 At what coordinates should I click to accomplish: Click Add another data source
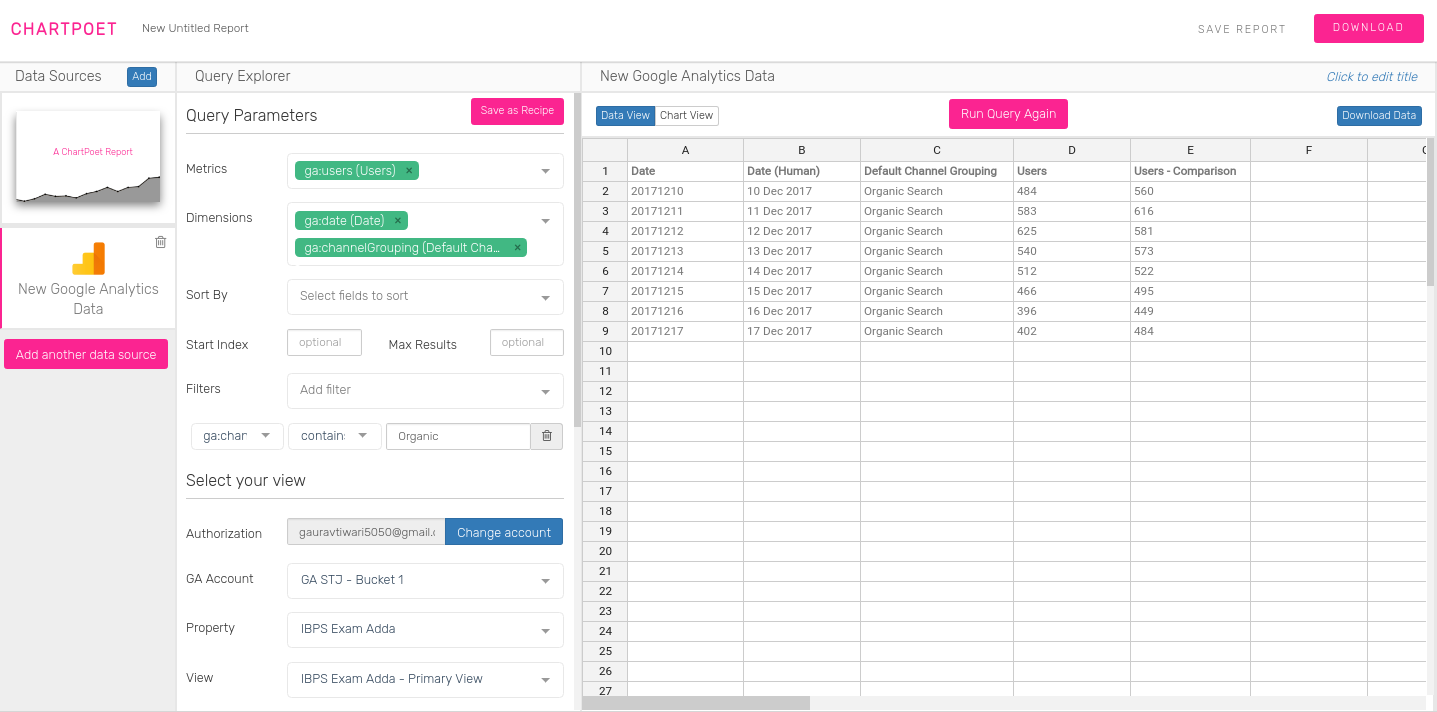[x=86, y=354]
